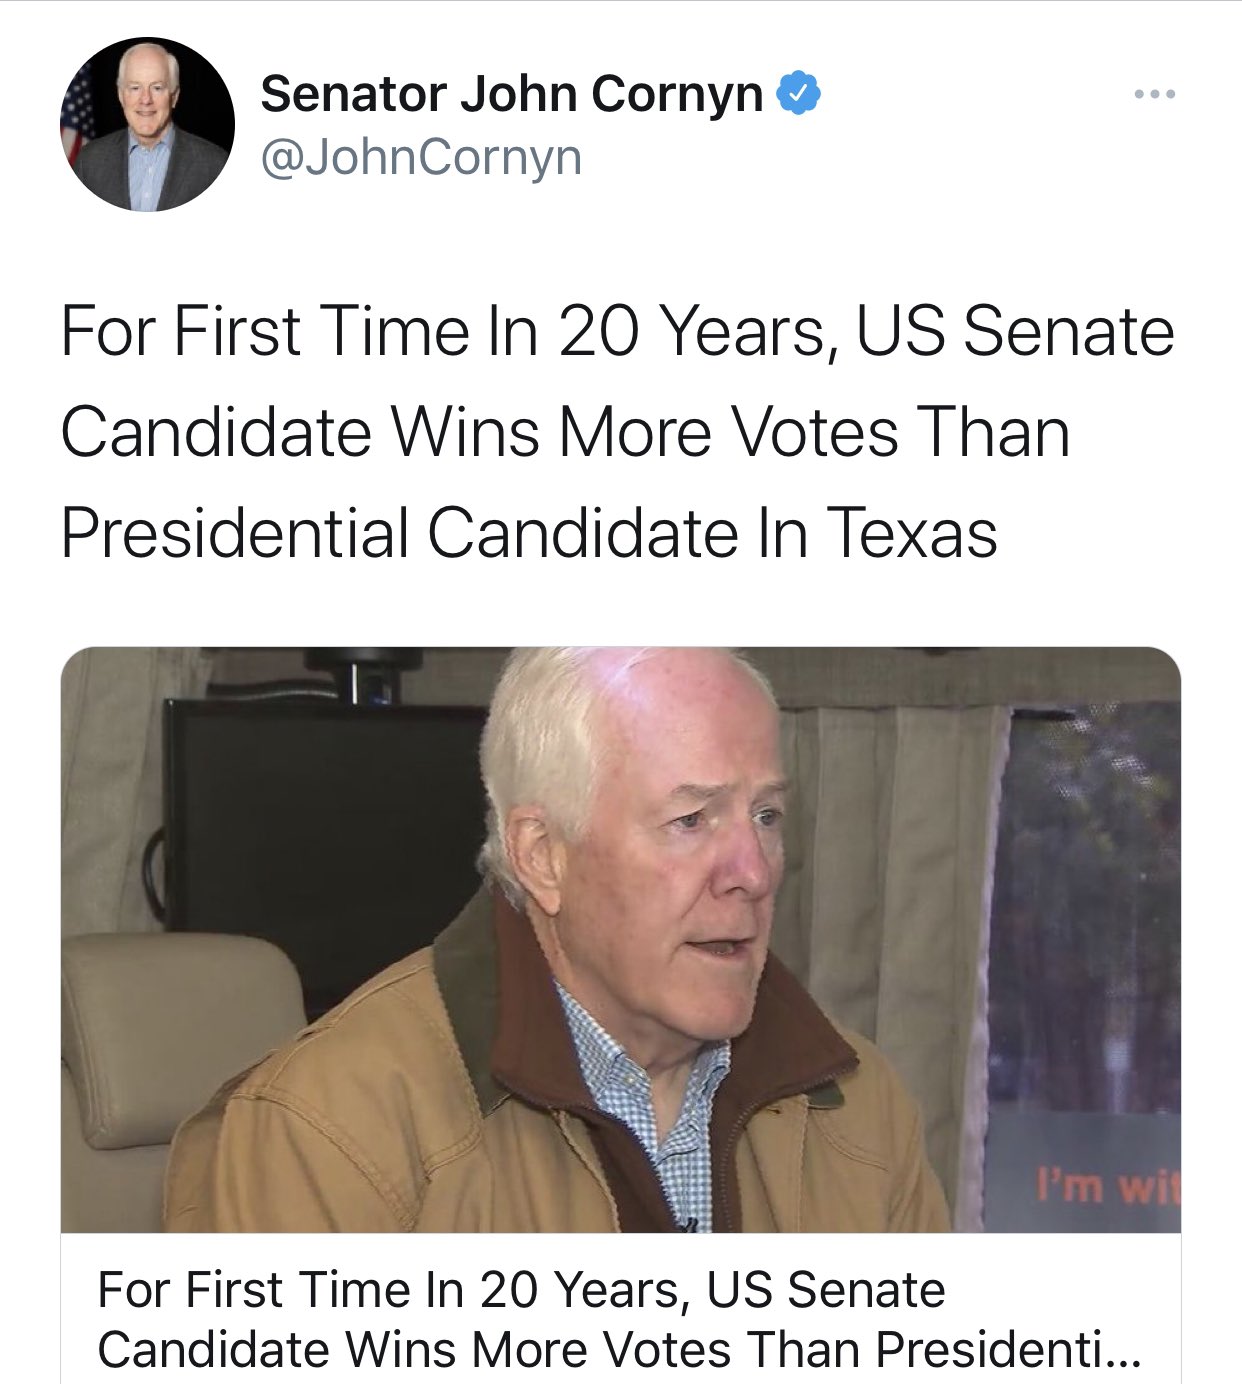Open the @JohnCornyn handle link
The width and height of the screenshot is (1242, 1384).
pyautogui.click(x=420, y=157)
